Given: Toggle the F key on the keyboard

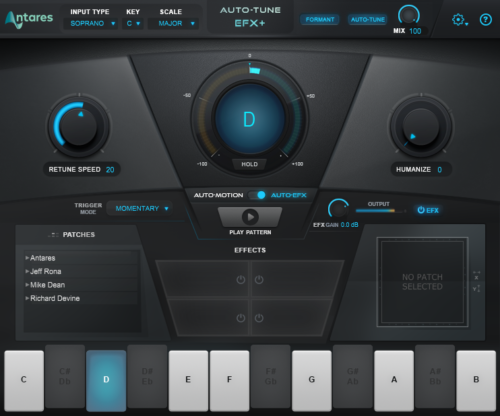Looking at the screenshot, I should tap(229, 380).
